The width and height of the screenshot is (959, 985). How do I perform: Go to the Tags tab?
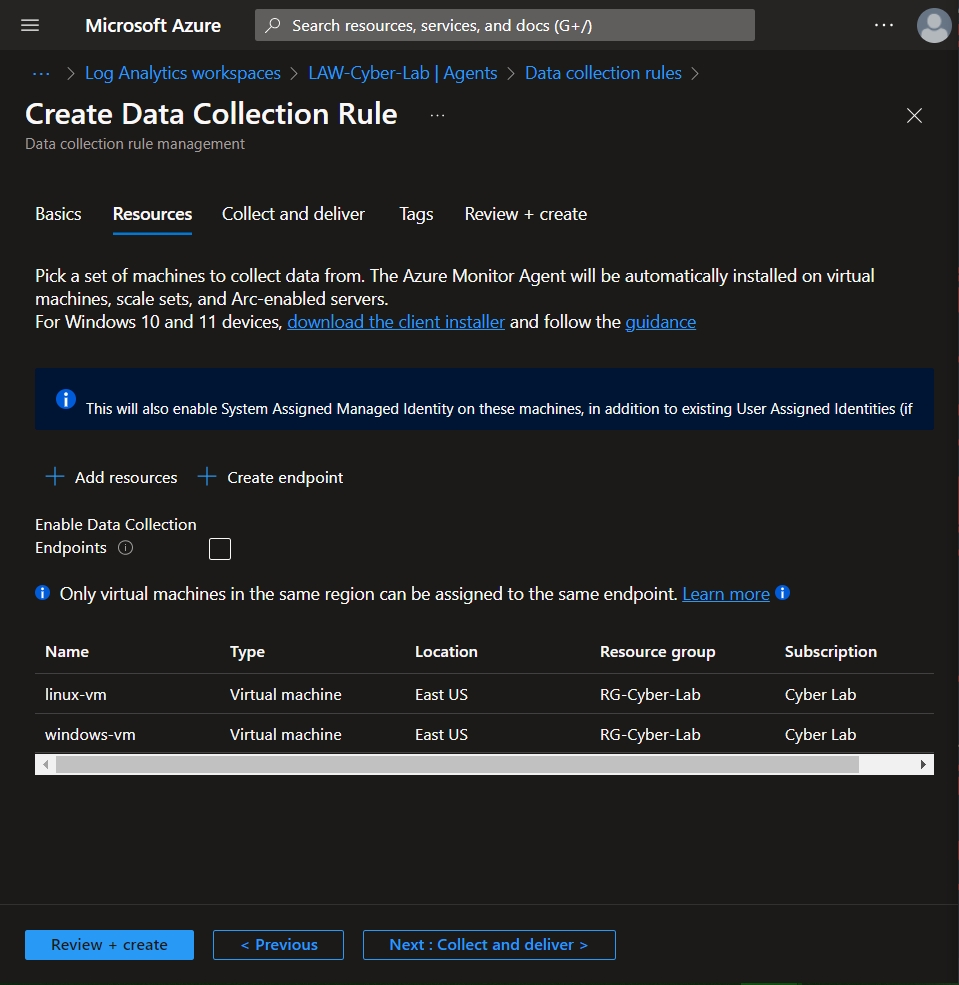[x=416, y=214]
